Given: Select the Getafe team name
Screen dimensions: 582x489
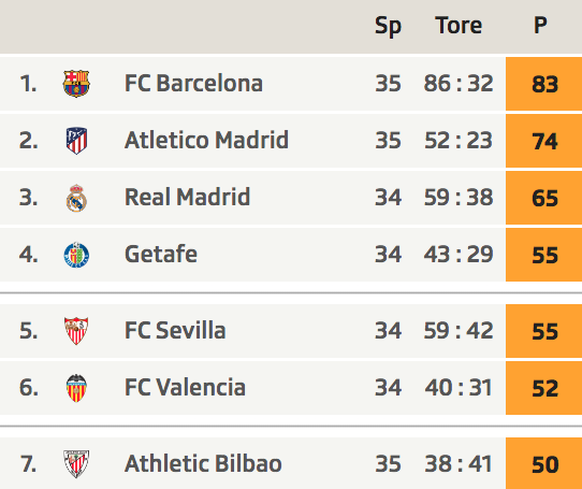Looking at the screenshot, I should pyautogui.click(x=161, y=254).
